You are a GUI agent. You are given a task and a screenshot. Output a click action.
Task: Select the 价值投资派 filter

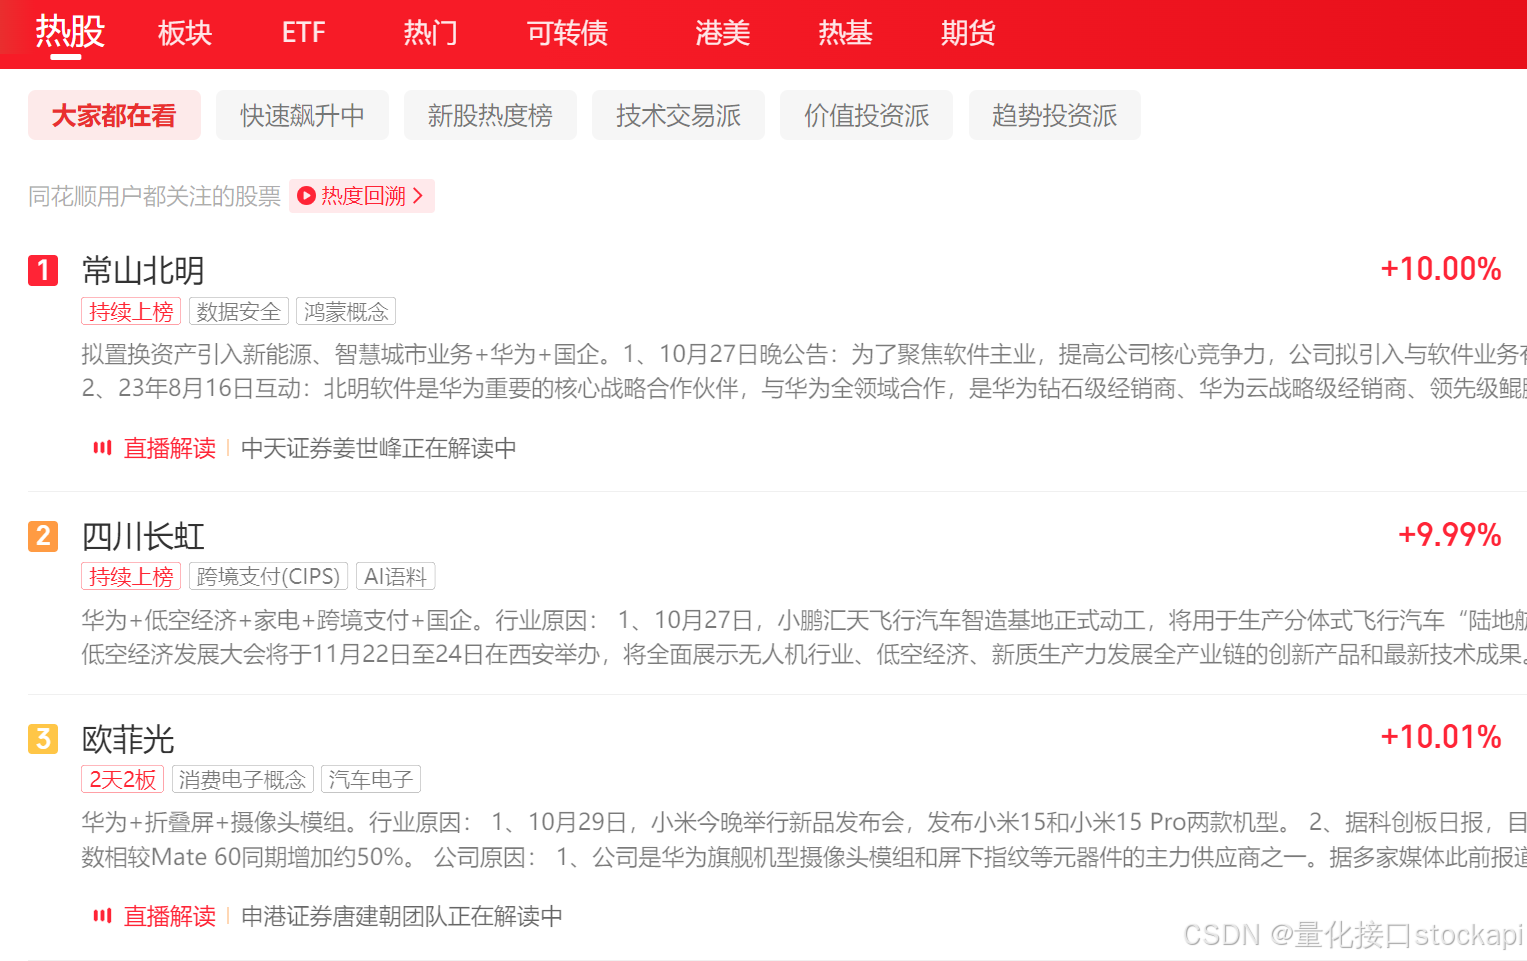(866, 116)
